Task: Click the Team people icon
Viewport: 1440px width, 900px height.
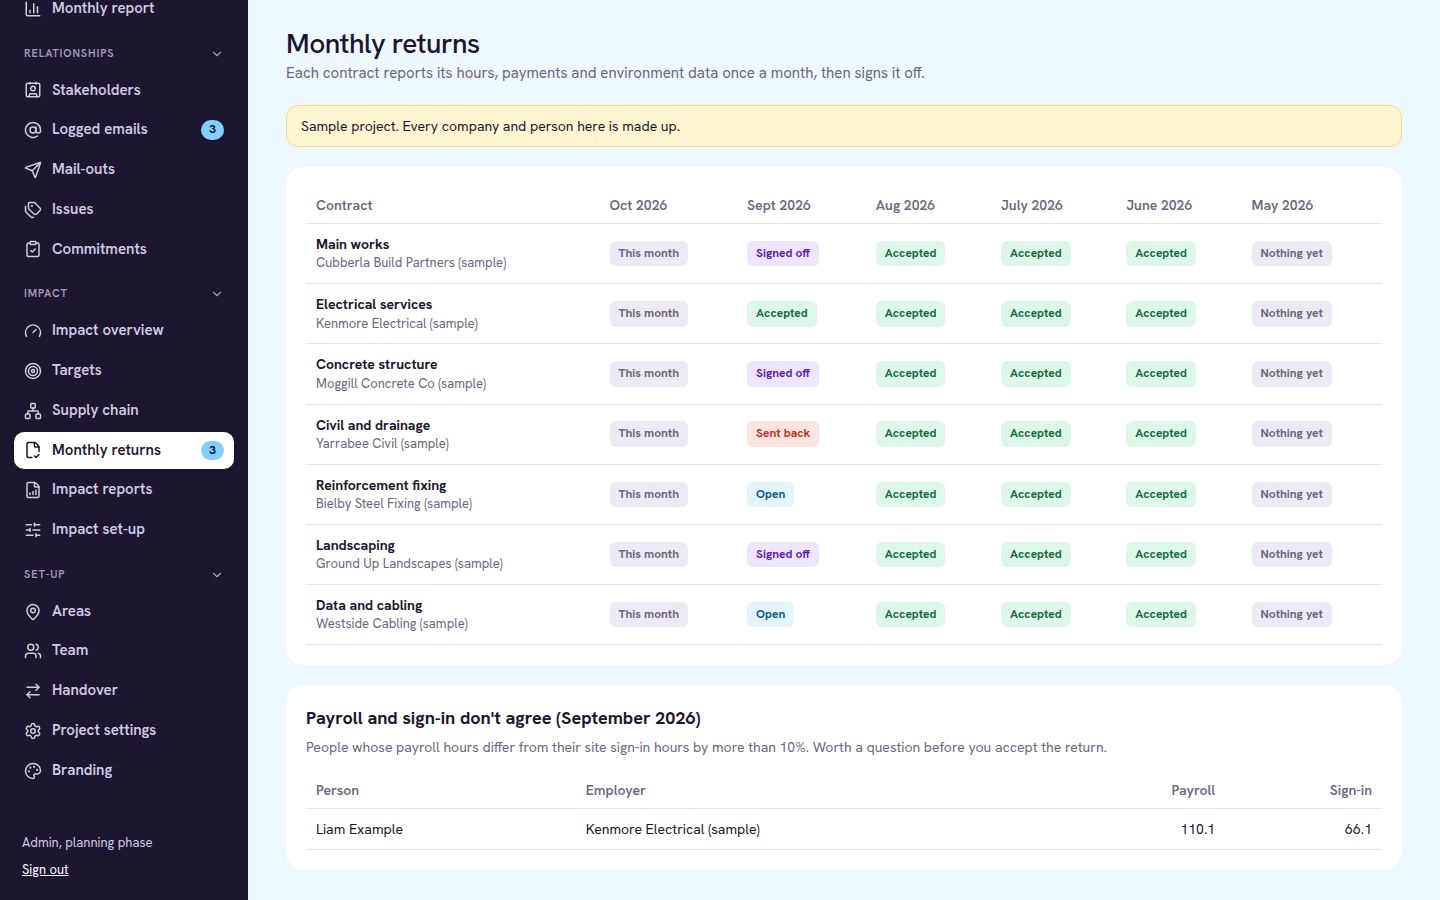Action: (33, 651)
